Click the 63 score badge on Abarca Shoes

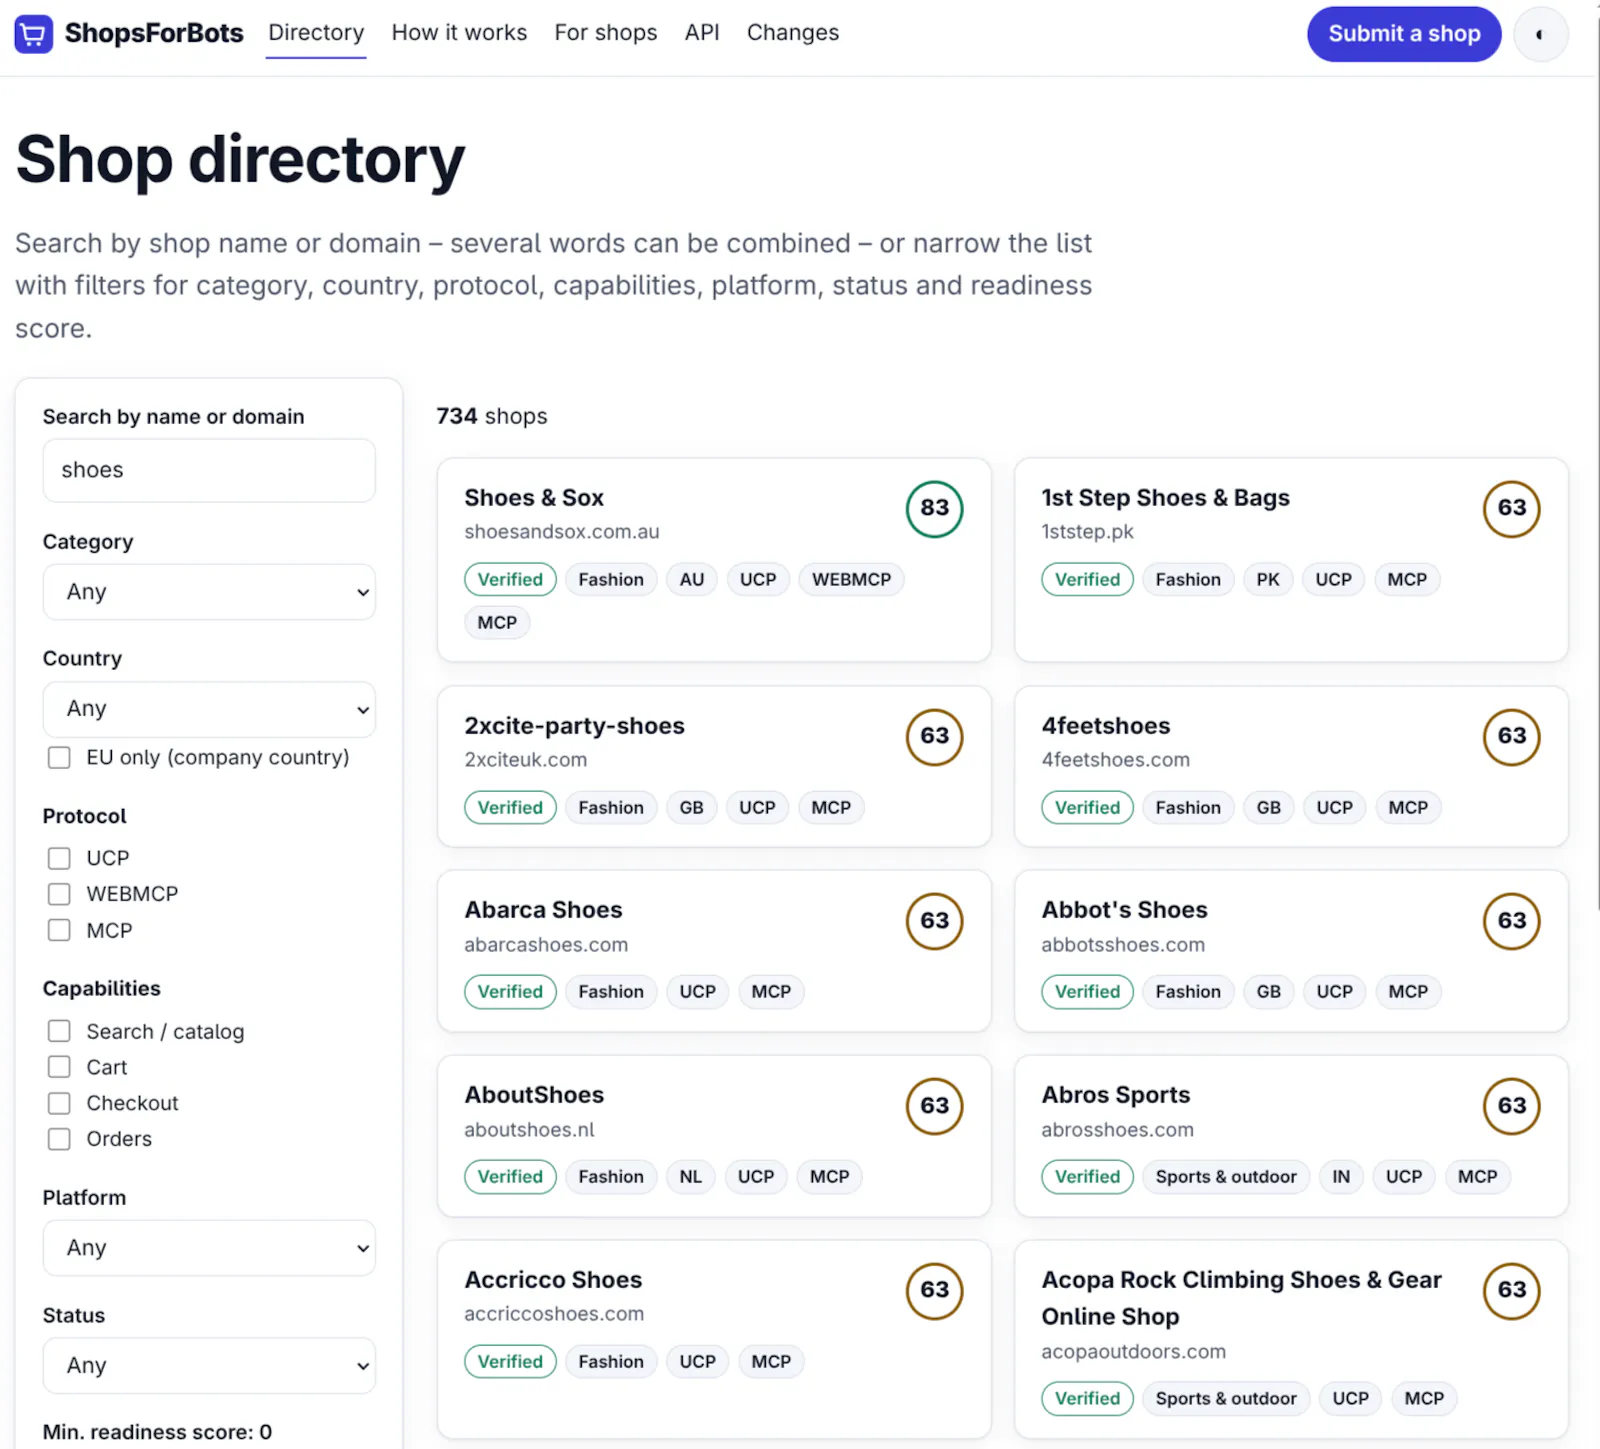pos(934,921)
